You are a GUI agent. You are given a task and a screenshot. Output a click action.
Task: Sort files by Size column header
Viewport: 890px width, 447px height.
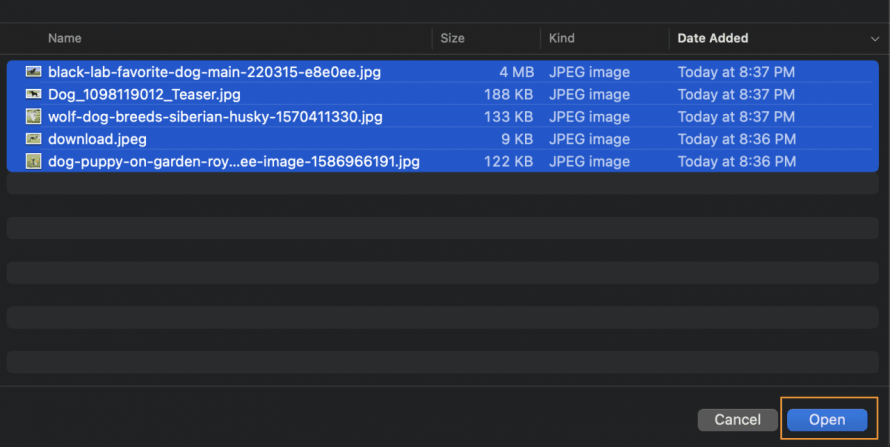pos(453,38)
